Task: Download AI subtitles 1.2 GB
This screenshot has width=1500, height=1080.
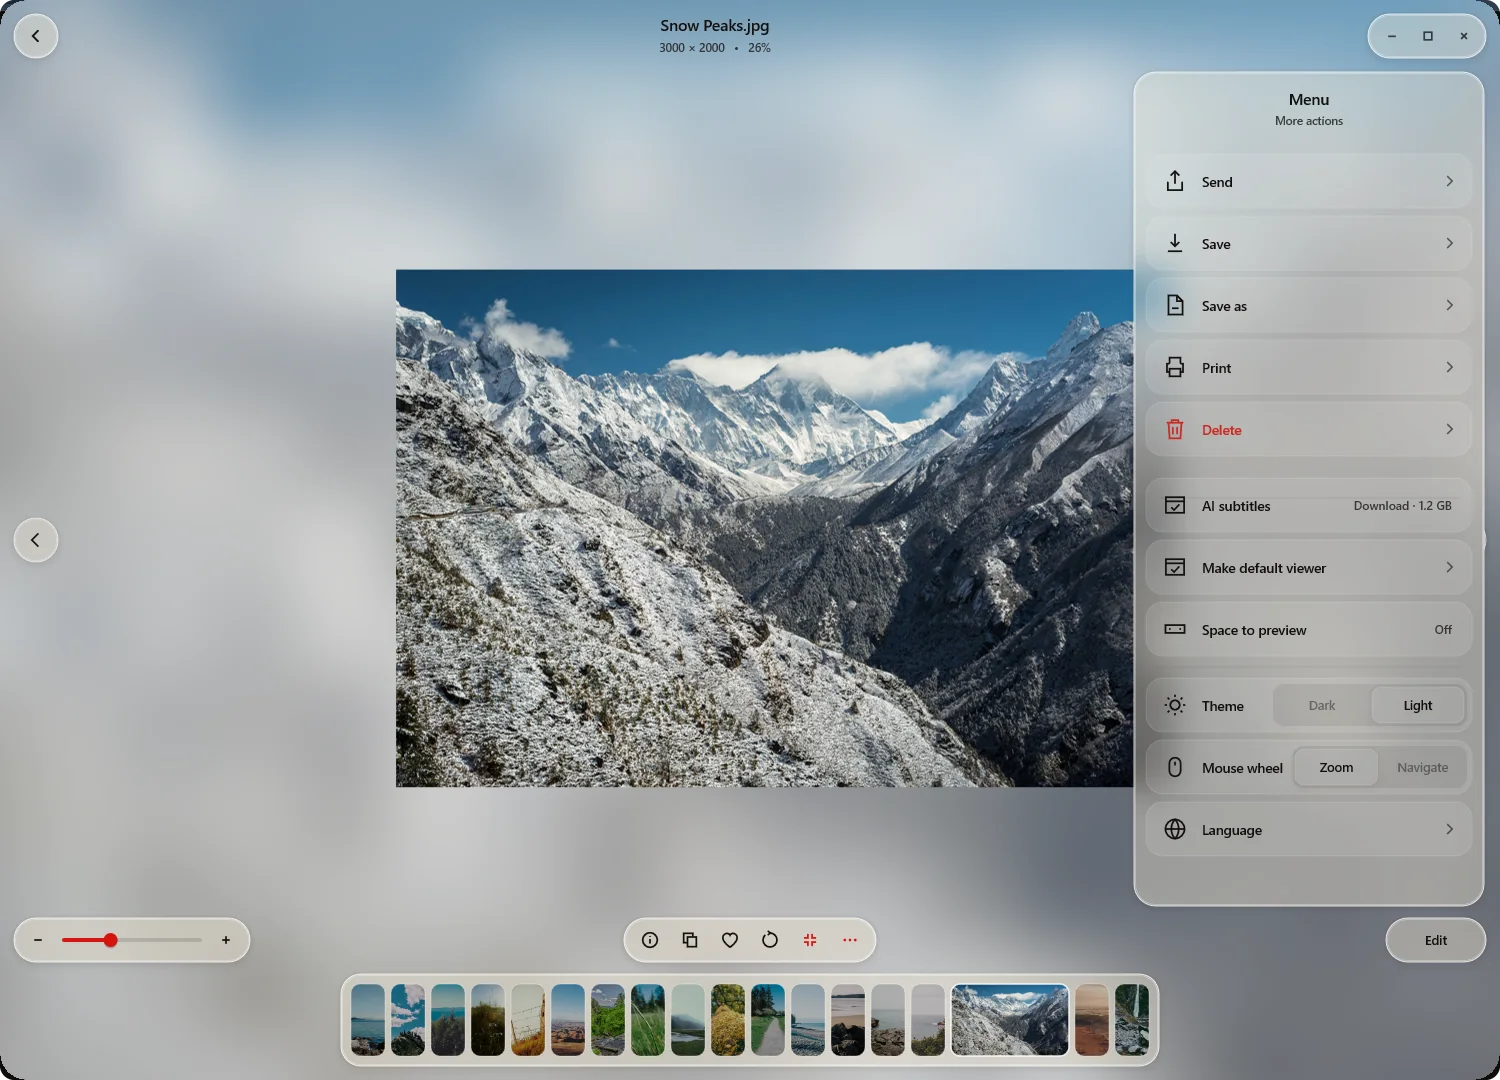Action: point(1402,506)
